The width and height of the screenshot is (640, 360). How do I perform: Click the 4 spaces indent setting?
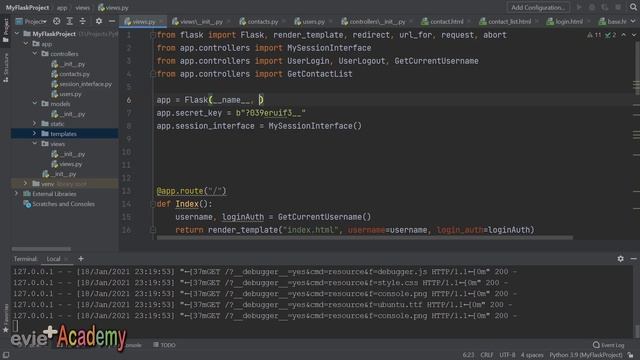[x=532, y=356]
